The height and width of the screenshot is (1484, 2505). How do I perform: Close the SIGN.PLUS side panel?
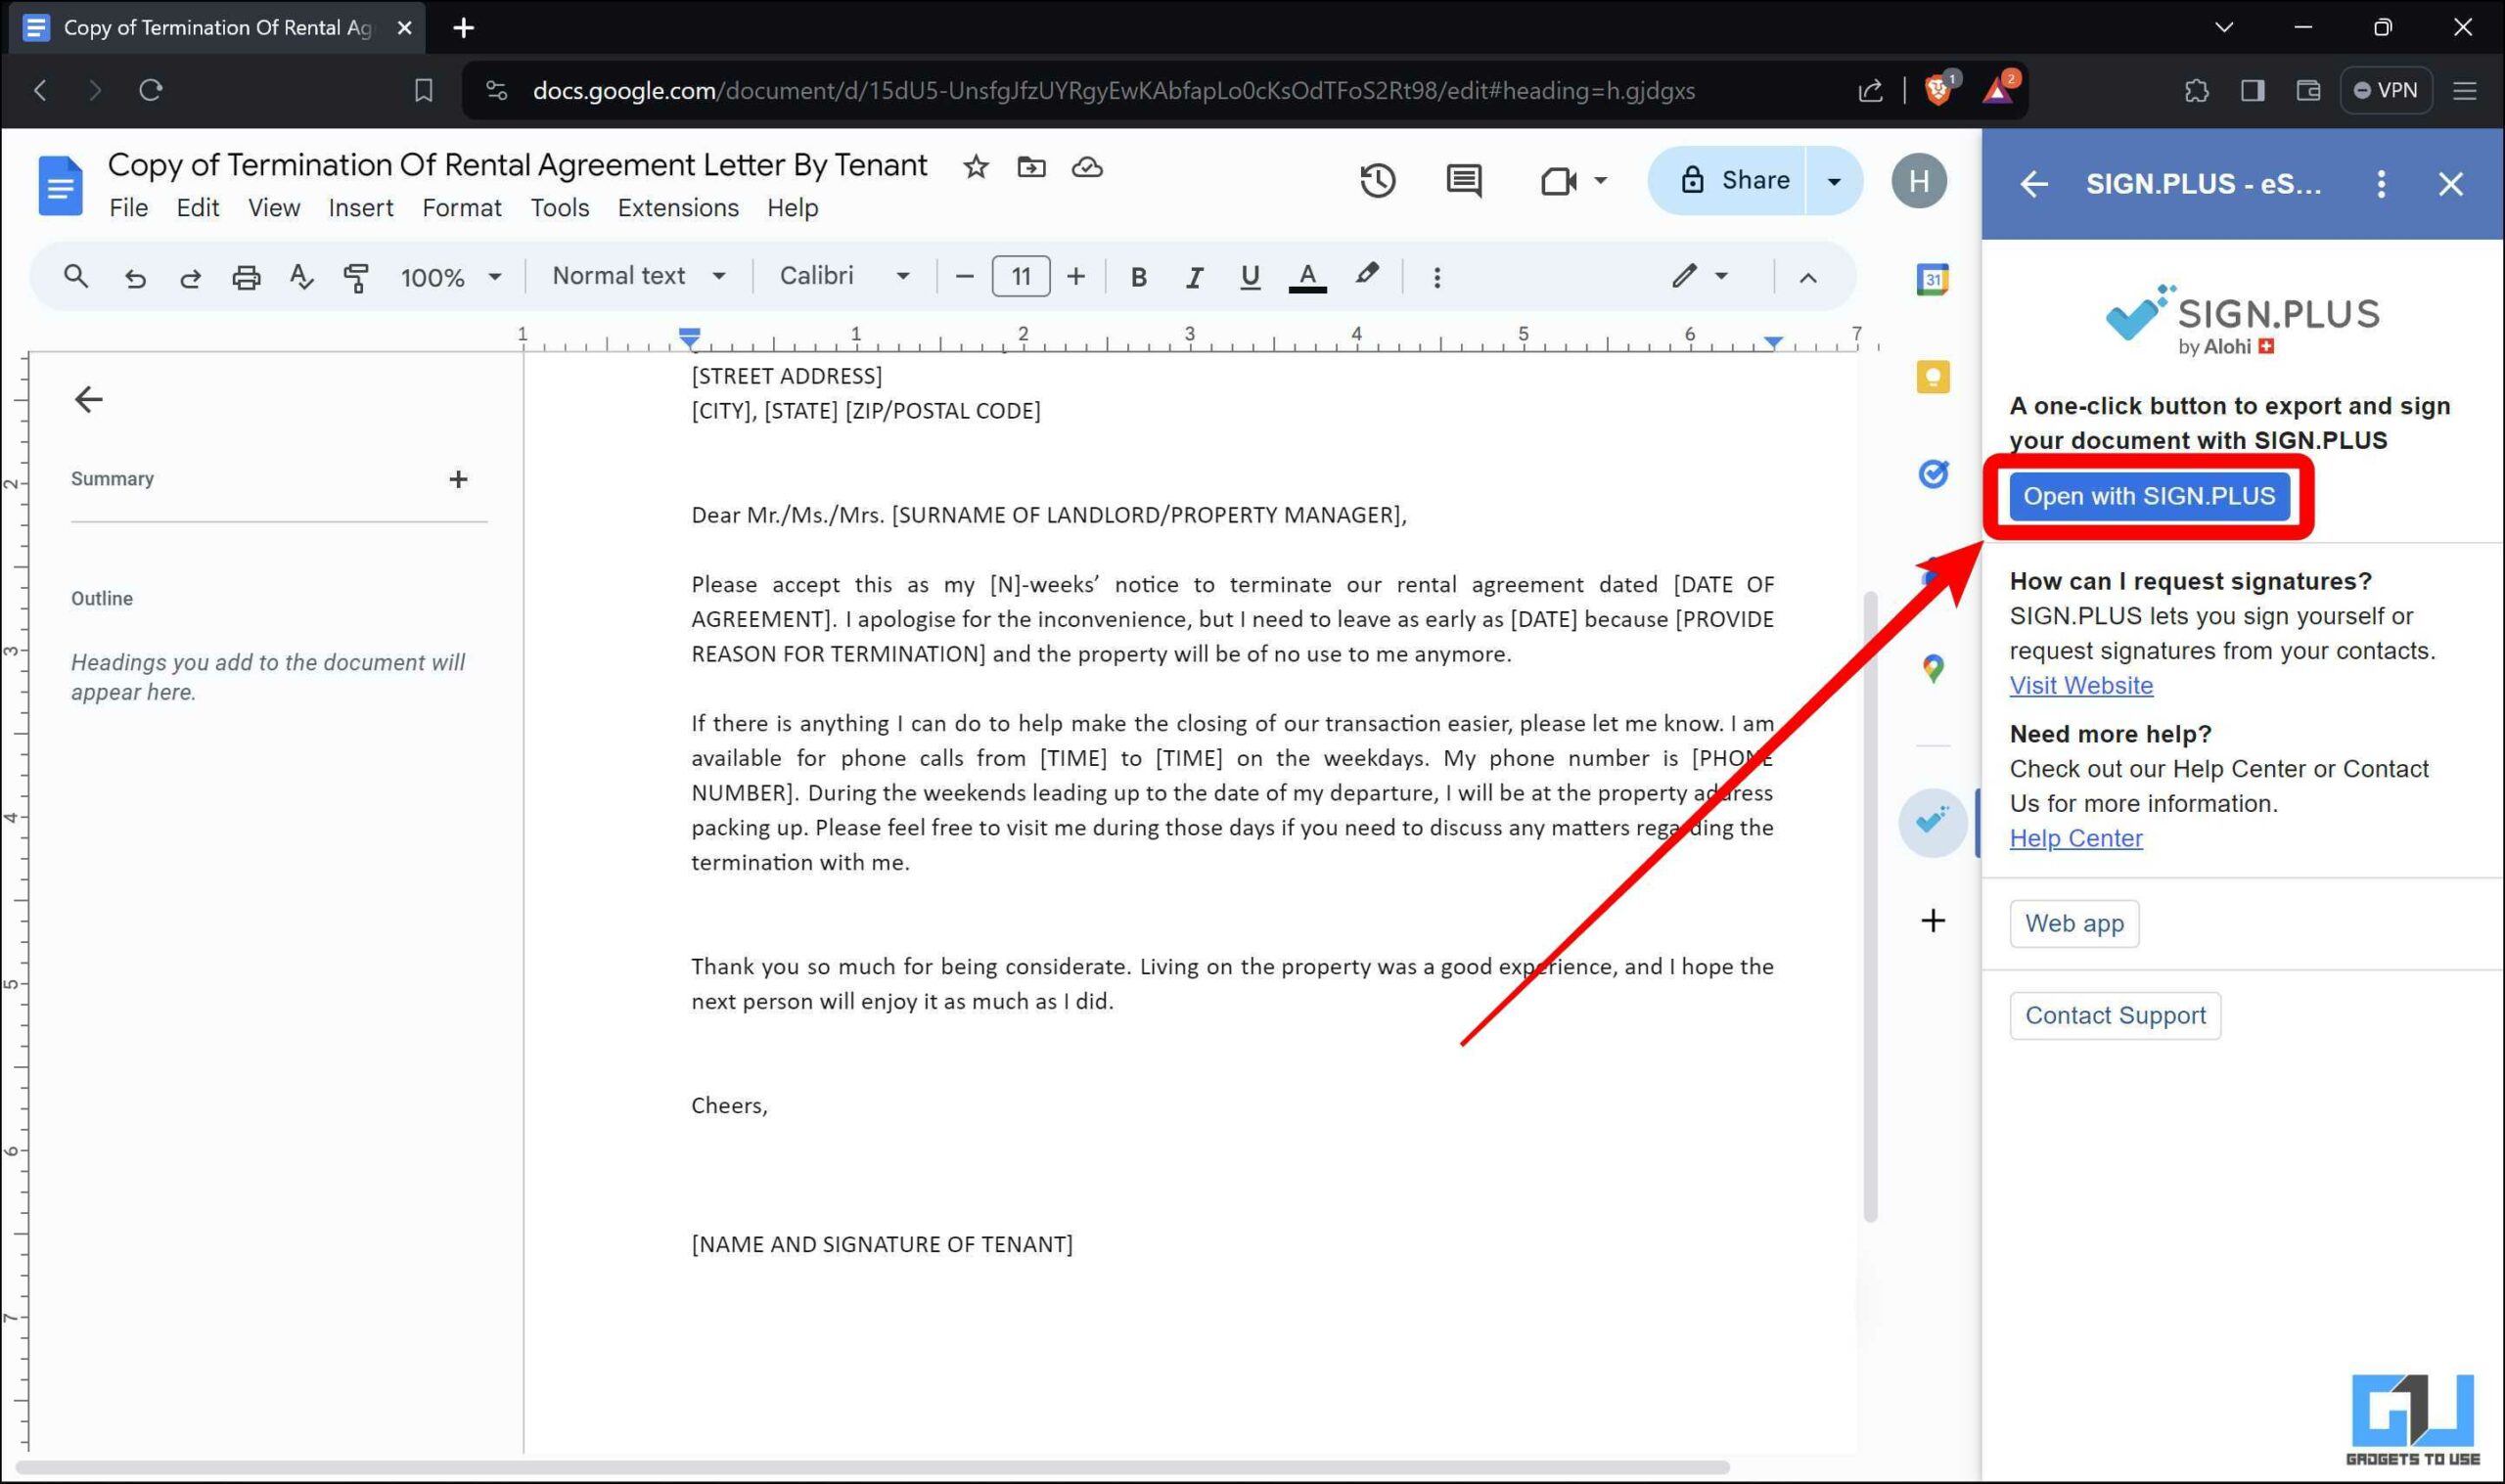pos(2450,184)
